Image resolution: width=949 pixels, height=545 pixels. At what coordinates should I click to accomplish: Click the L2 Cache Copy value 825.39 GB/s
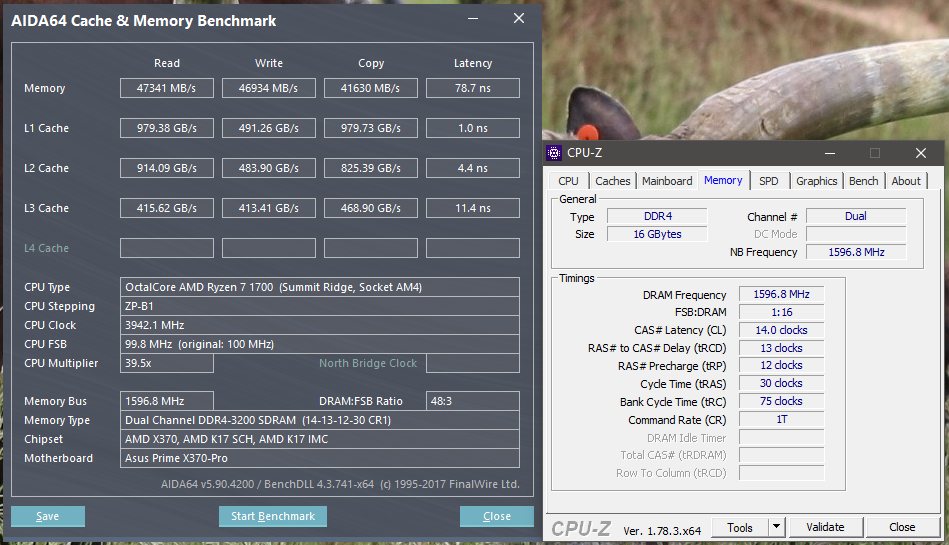(370, 168)
